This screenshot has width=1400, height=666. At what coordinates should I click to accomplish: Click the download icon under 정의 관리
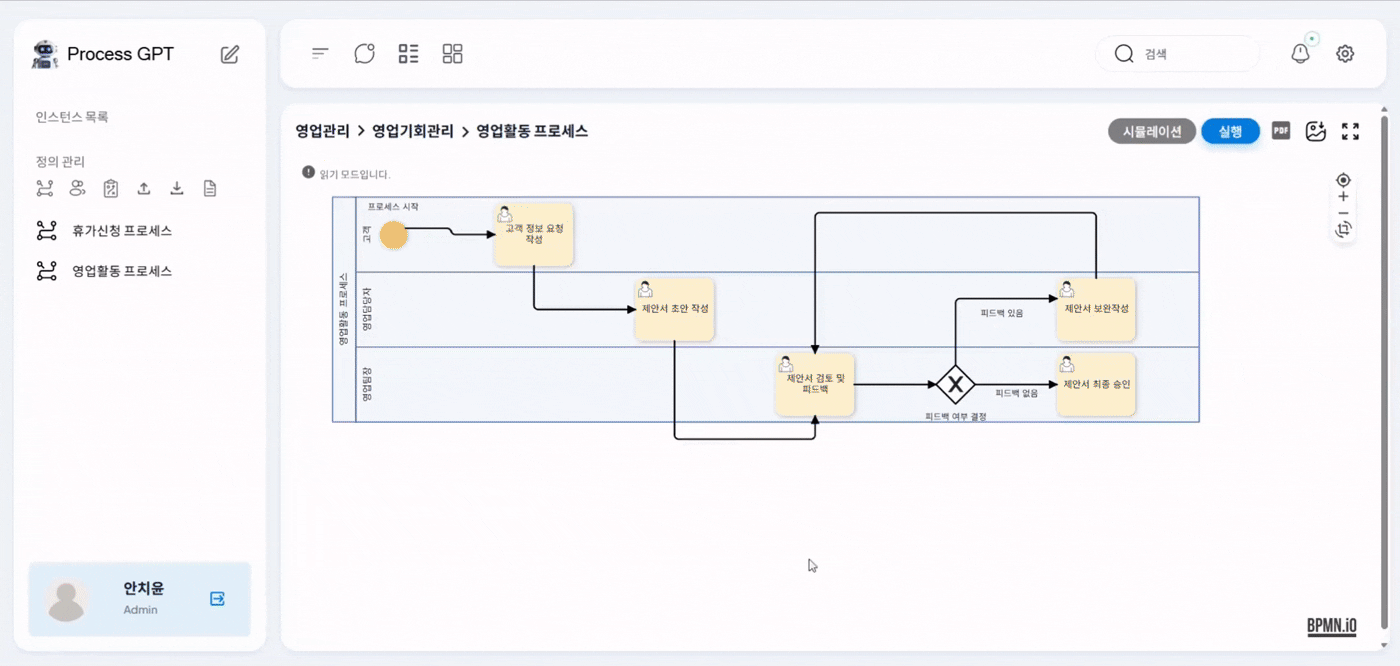coord(177,188)
